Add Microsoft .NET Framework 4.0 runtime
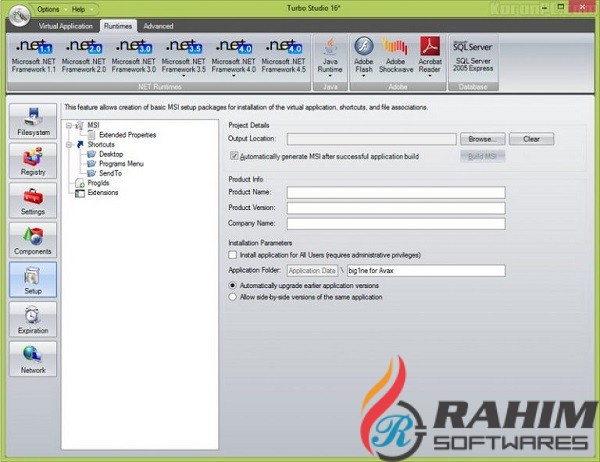The image size is (600, 462). pyautogui.click(x=233, y=55)
